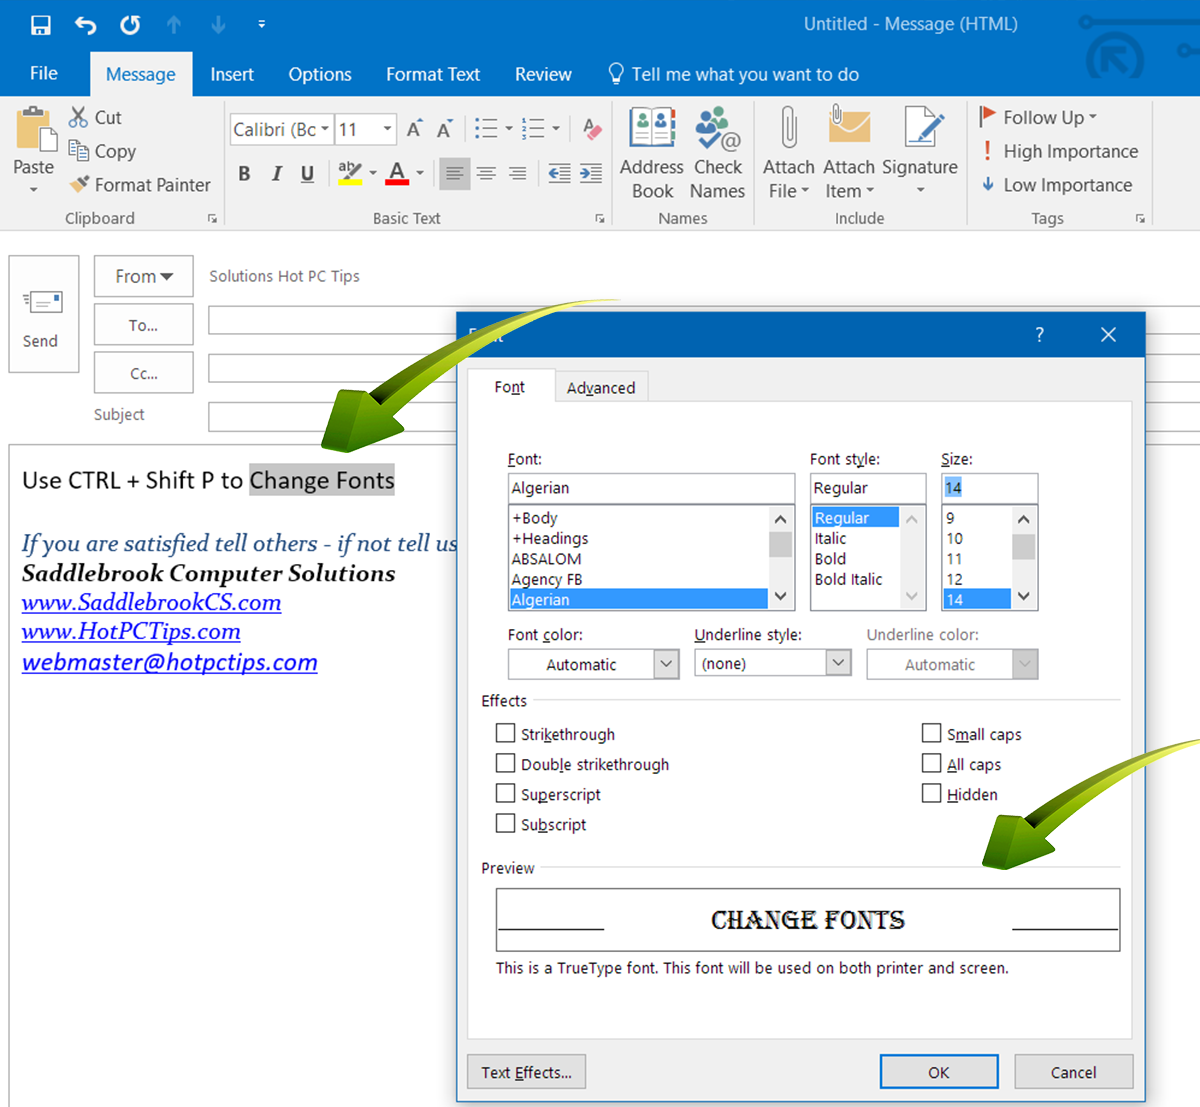
Task: Clear all formatting with the eraser icon
Action: click(592, 128)
